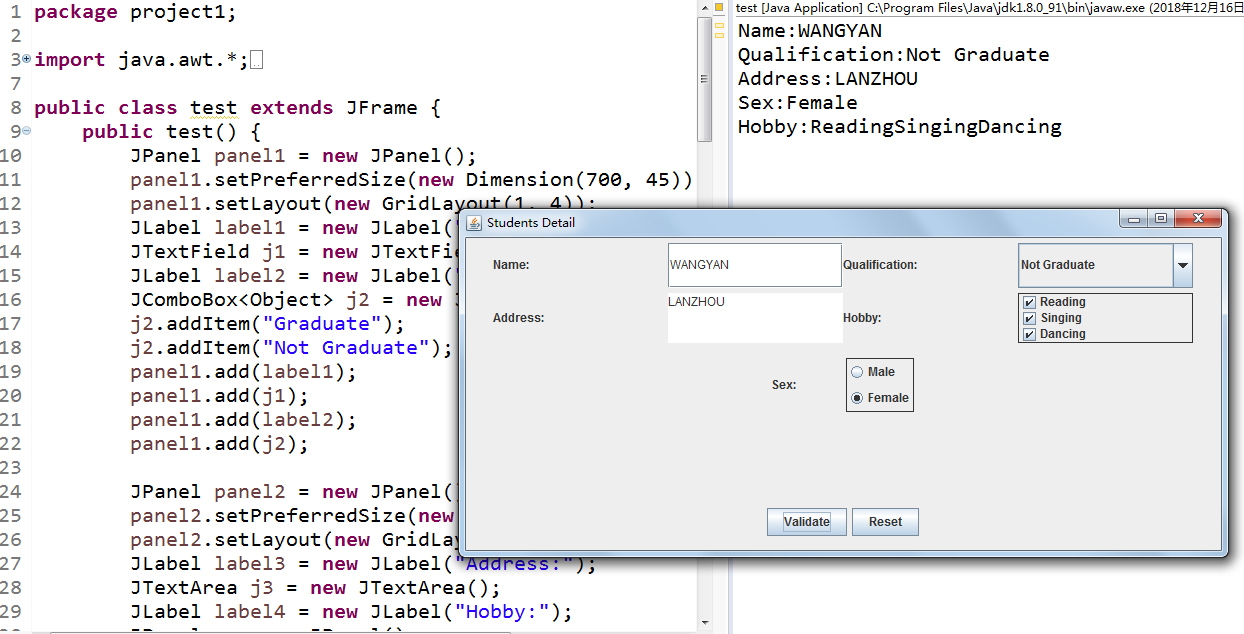Uncheck the Singing hobby checkbox

point(1029,318)
